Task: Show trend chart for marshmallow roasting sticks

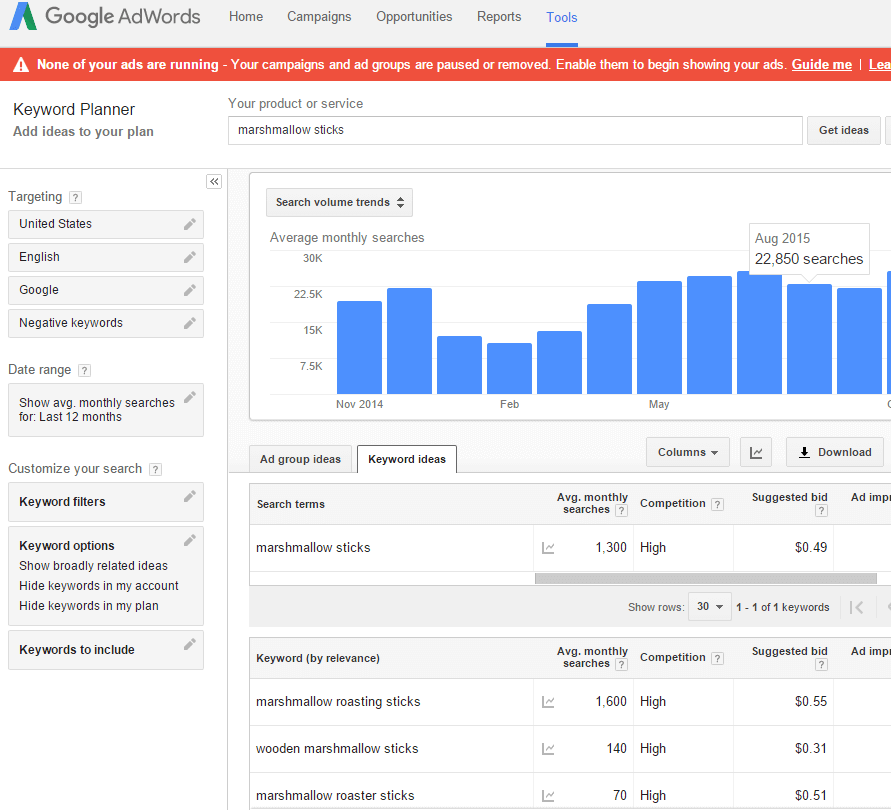Action: (548, 702)
